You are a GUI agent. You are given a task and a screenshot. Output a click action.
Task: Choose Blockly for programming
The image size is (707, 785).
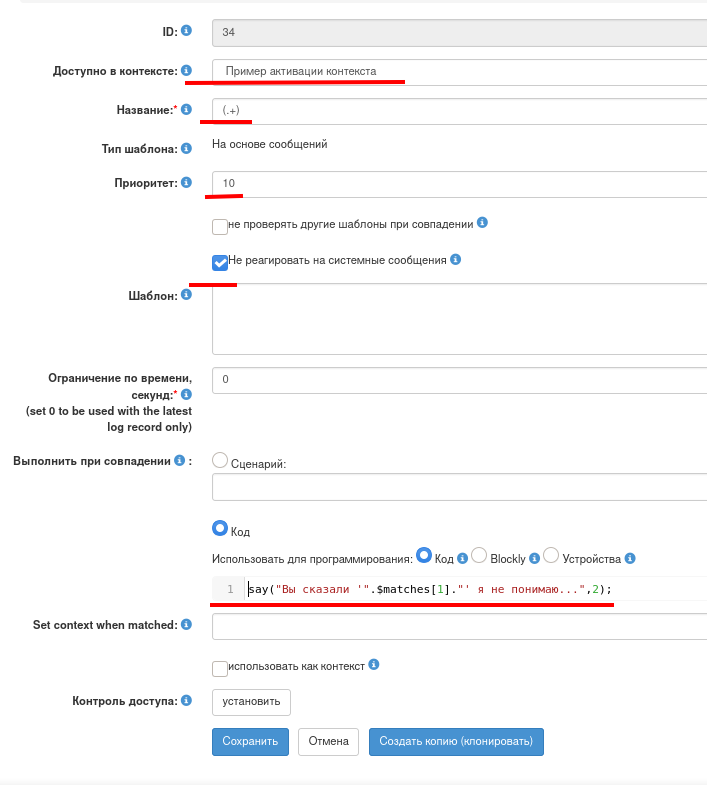pos(479,555)
